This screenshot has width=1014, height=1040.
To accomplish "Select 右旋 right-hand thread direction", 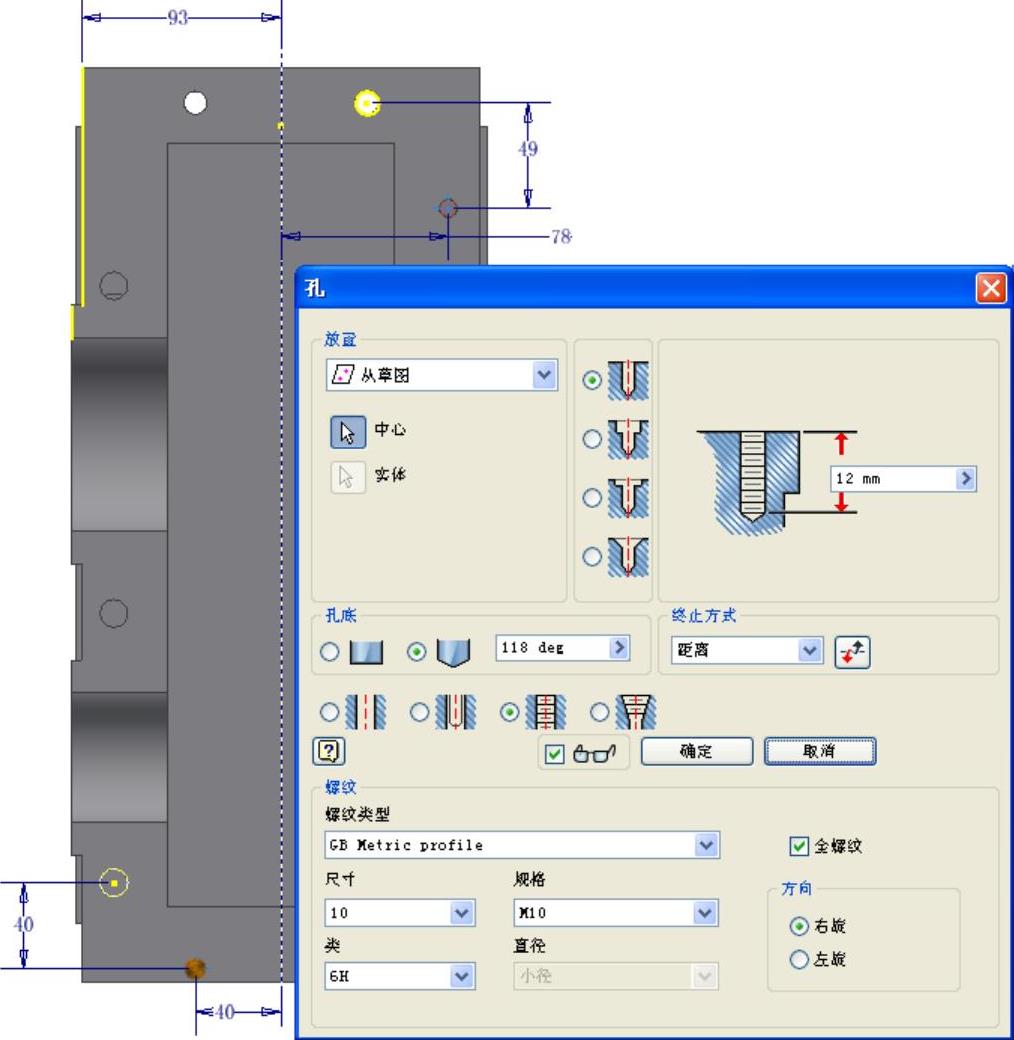I will [x=799, y=926].
